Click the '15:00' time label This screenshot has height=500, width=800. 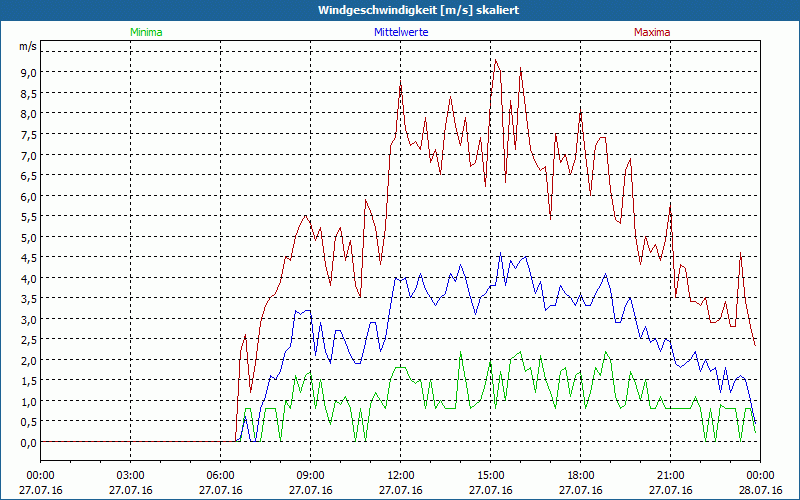491,476
